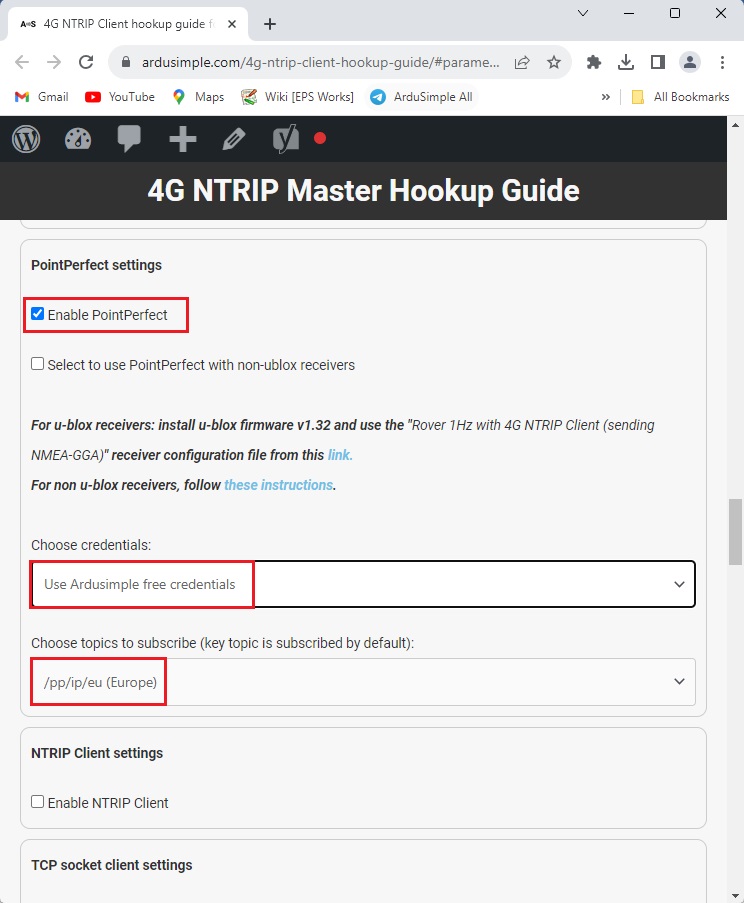The width and height of the screenshot is (744, 903).
Task: Open the Yoast SEO icon
Action: click(x=286, y=139)
